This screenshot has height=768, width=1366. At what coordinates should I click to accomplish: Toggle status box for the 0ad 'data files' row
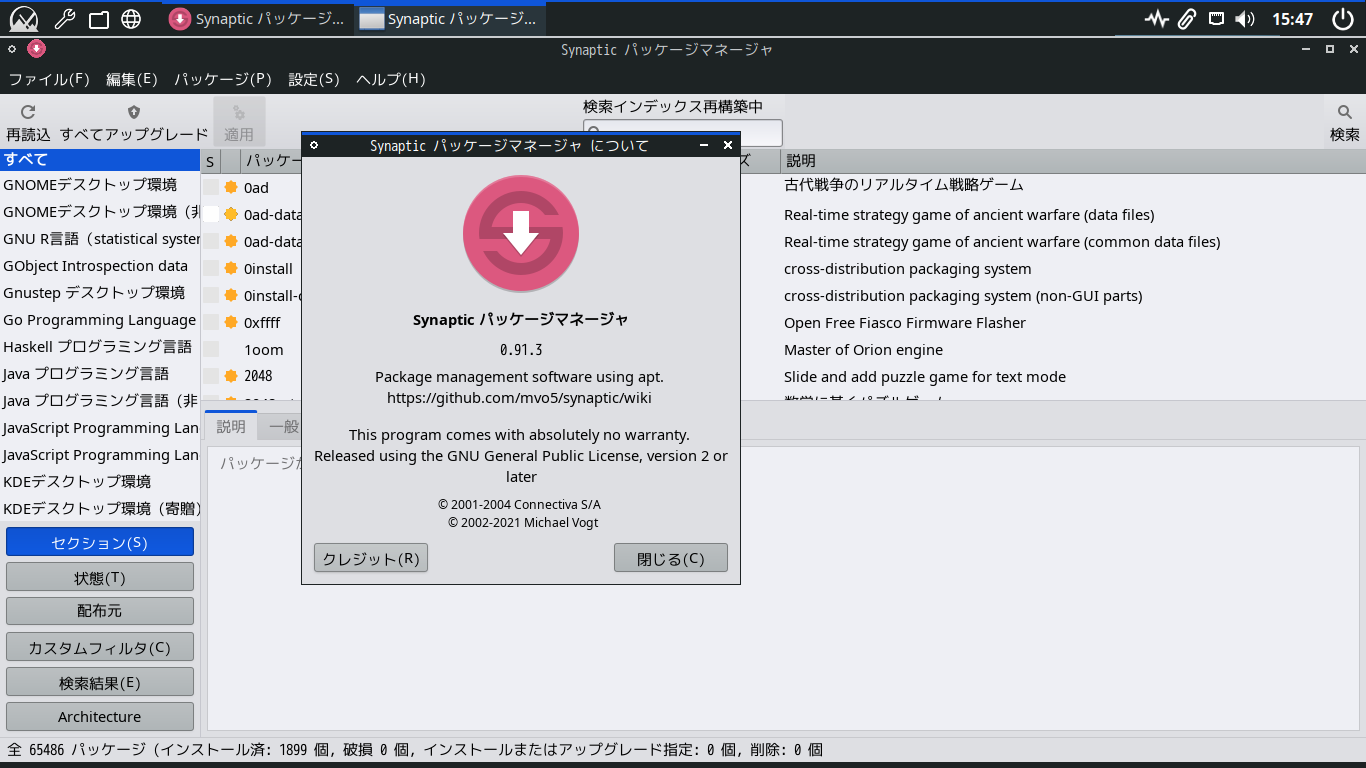point(211,214)
